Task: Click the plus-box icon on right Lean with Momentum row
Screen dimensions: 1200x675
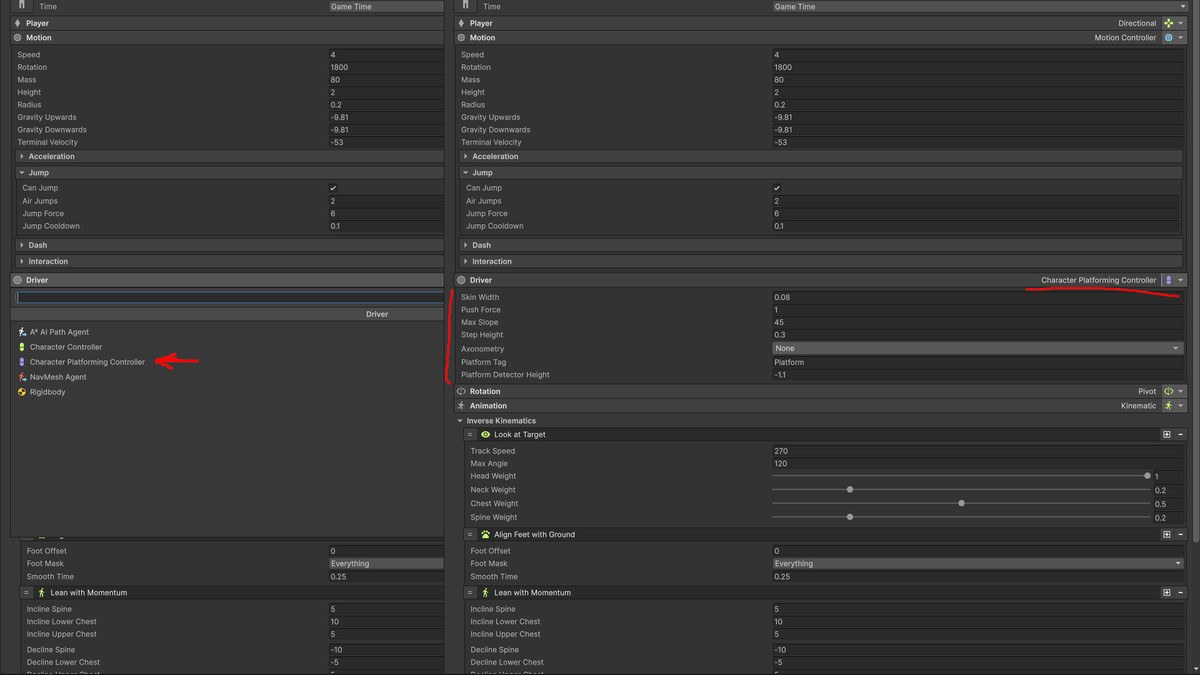Action: coord(1166,593)
